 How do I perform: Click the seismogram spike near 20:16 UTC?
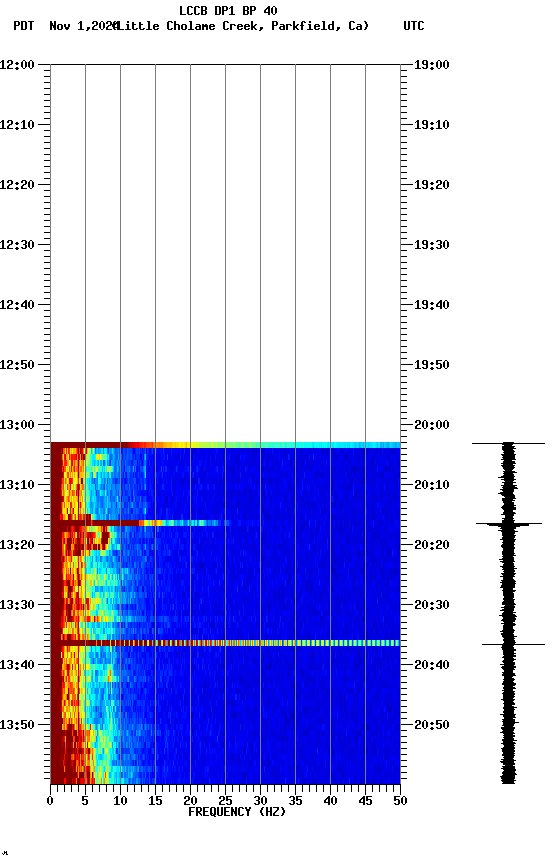pos(509,524)
